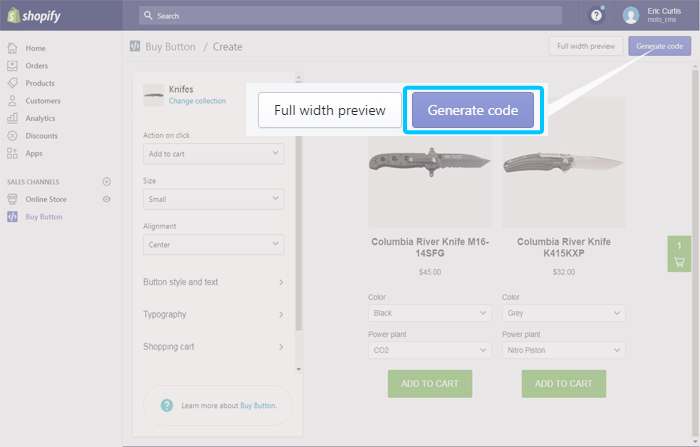
Task: Click the Eric Curtis account name
Action: [x=664, y=11]
